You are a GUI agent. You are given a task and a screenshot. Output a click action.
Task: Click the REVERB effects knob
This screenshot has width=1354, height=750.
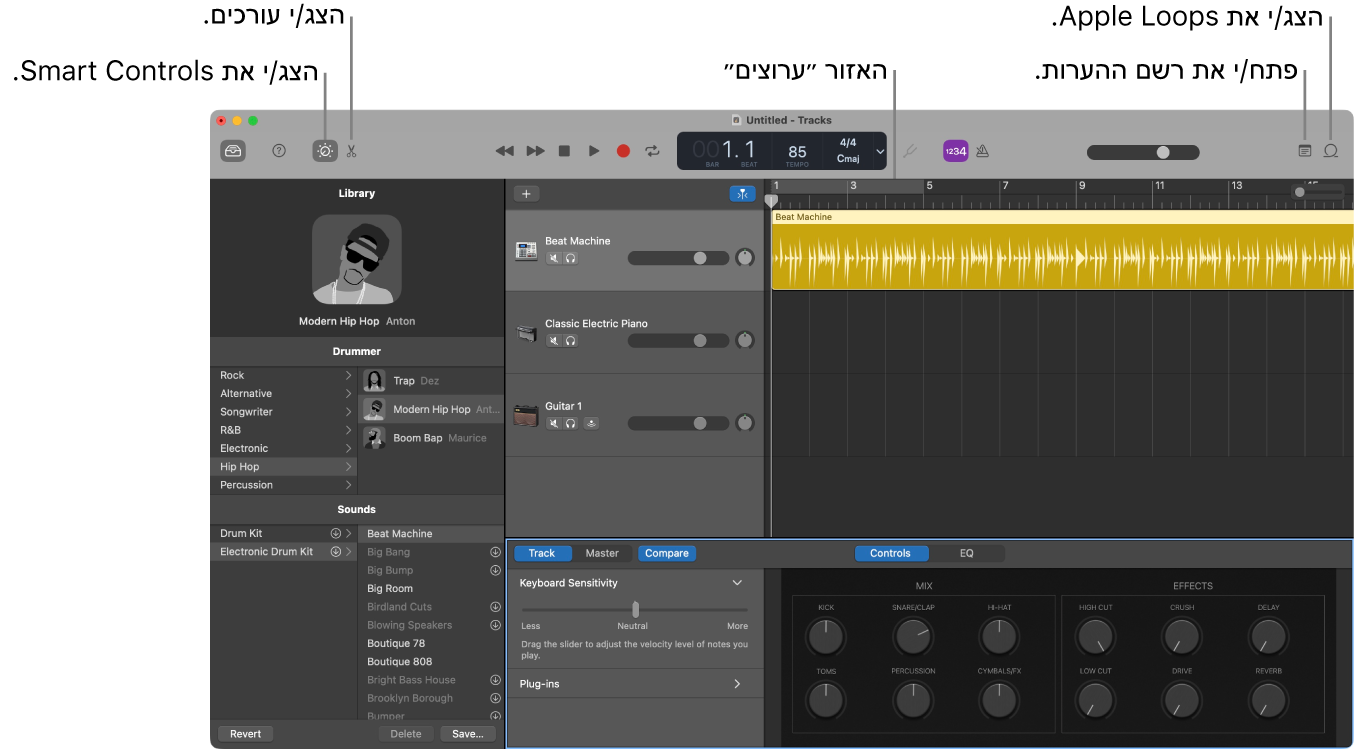pos(1268,700)
